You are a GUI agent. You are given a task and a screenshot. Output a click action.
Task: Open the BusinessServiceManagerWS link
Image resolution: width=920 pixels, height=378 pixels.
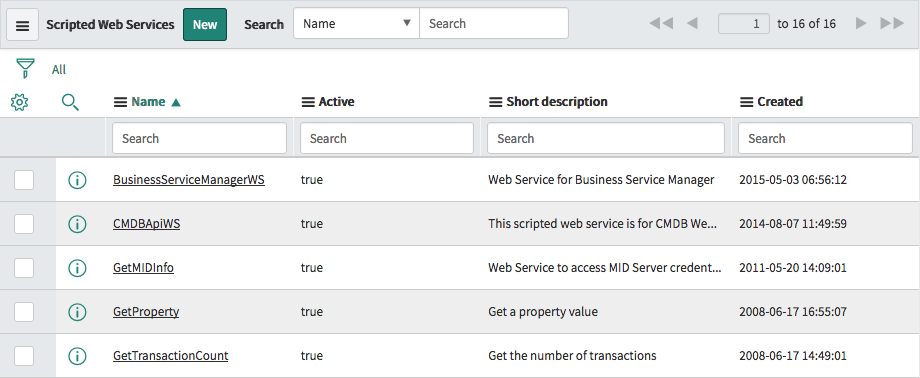[x=189, y=180]
